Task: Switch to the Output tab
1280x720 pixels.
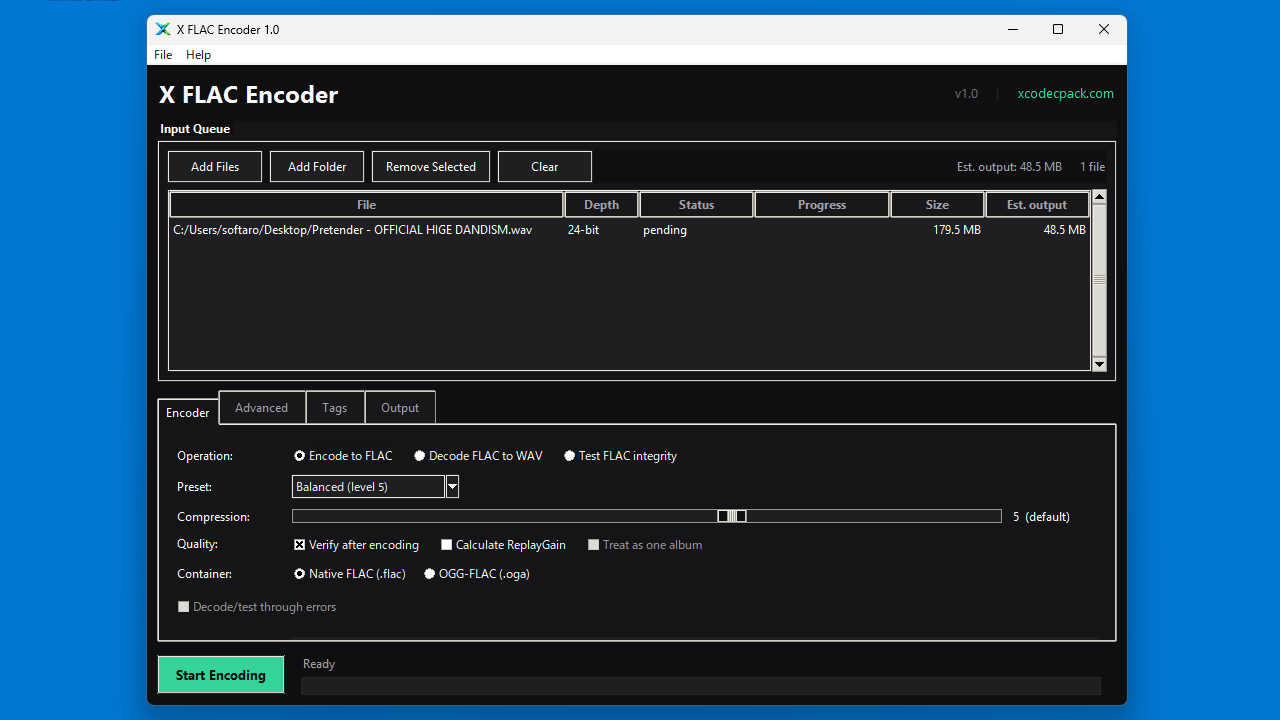Action: pyautogui.click(x=400, y=408)
